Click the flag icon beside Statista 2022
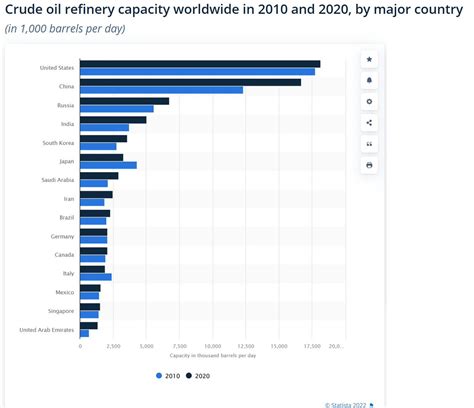The image size is (474, 408). (372, 405)
